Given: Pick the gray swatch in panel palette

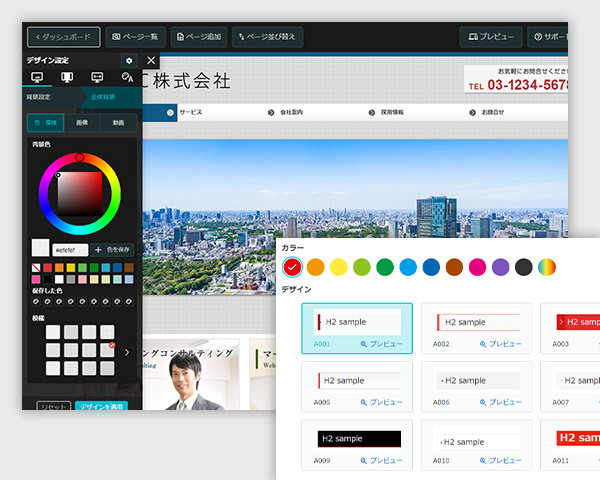Looking at the screenshot, I should (71, 279).
